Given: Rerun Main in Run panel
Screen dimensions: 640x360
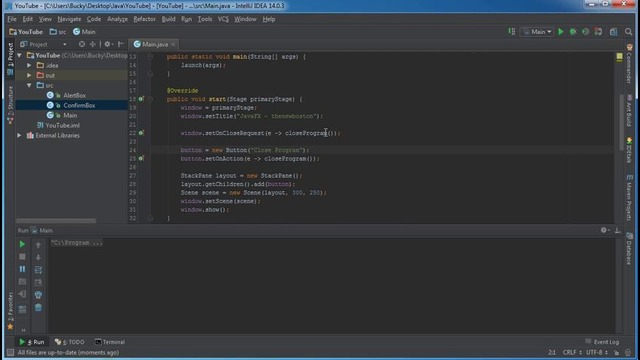Looking at the screenshot, I should [x=22, y=244].
